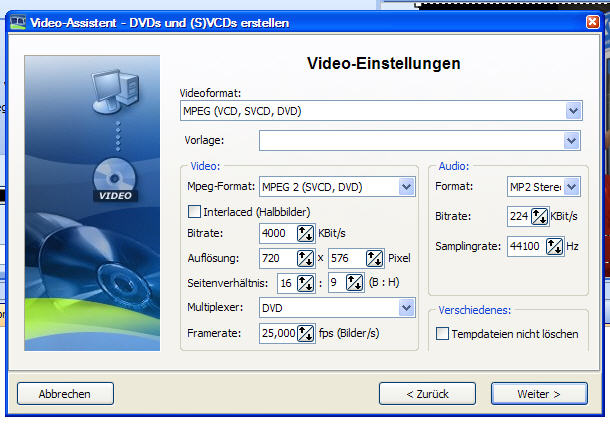Click the film icon in the title bar
Image resolution: width=610 pixels, height=431 pixels.
click(x=17, y=22)
